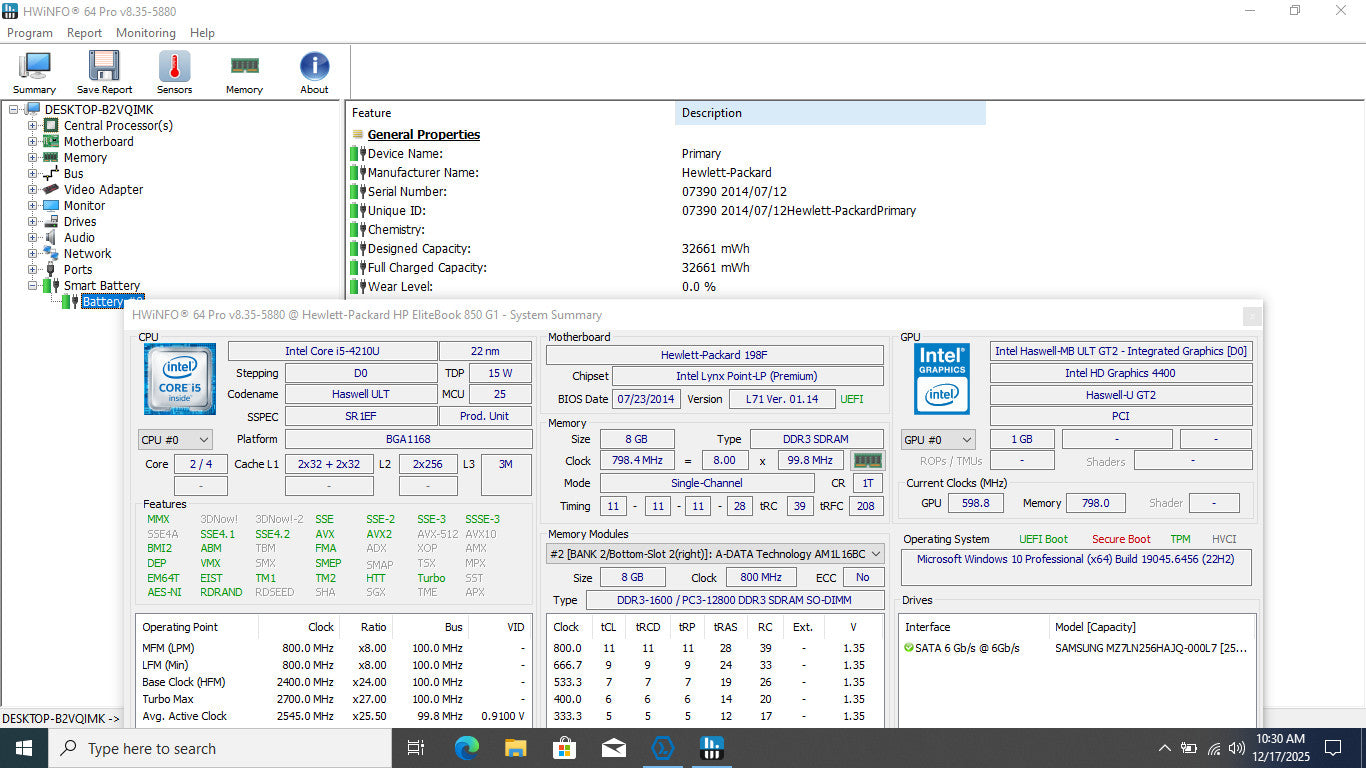Launch Microsoft Edge from taskbar
The image size is (1366, 768).
tap(467, 748)
